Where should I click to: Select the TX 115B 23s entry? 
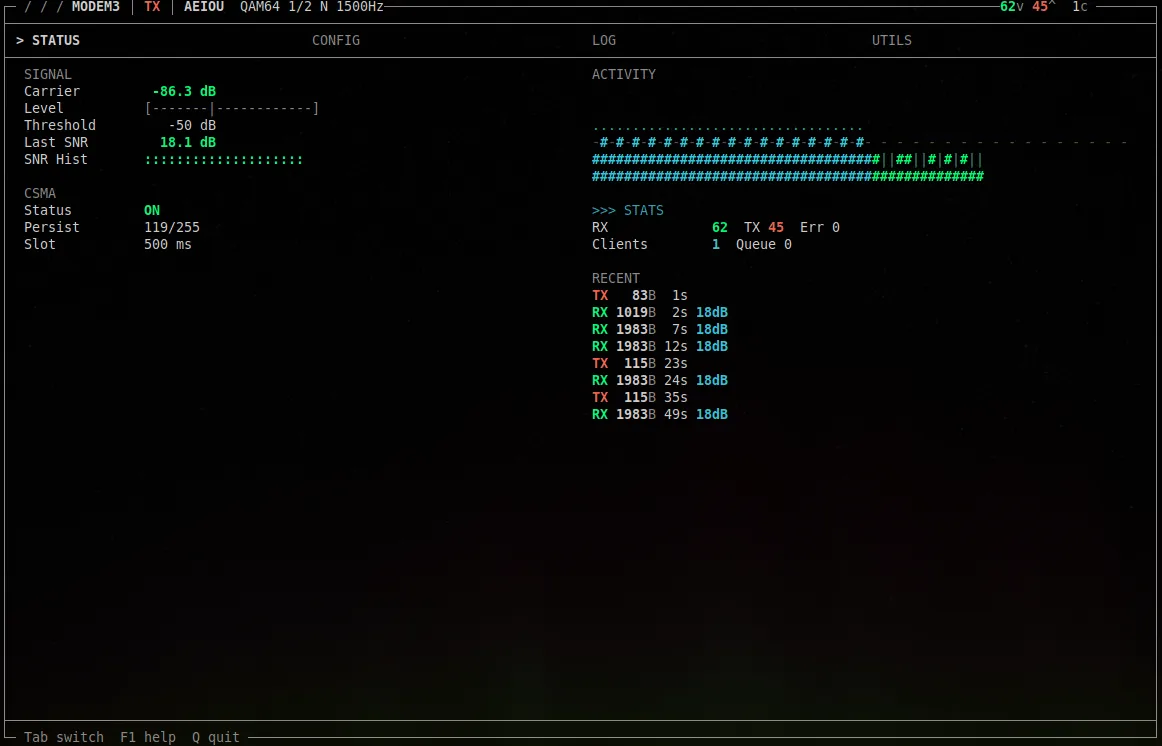pos(640,364)
